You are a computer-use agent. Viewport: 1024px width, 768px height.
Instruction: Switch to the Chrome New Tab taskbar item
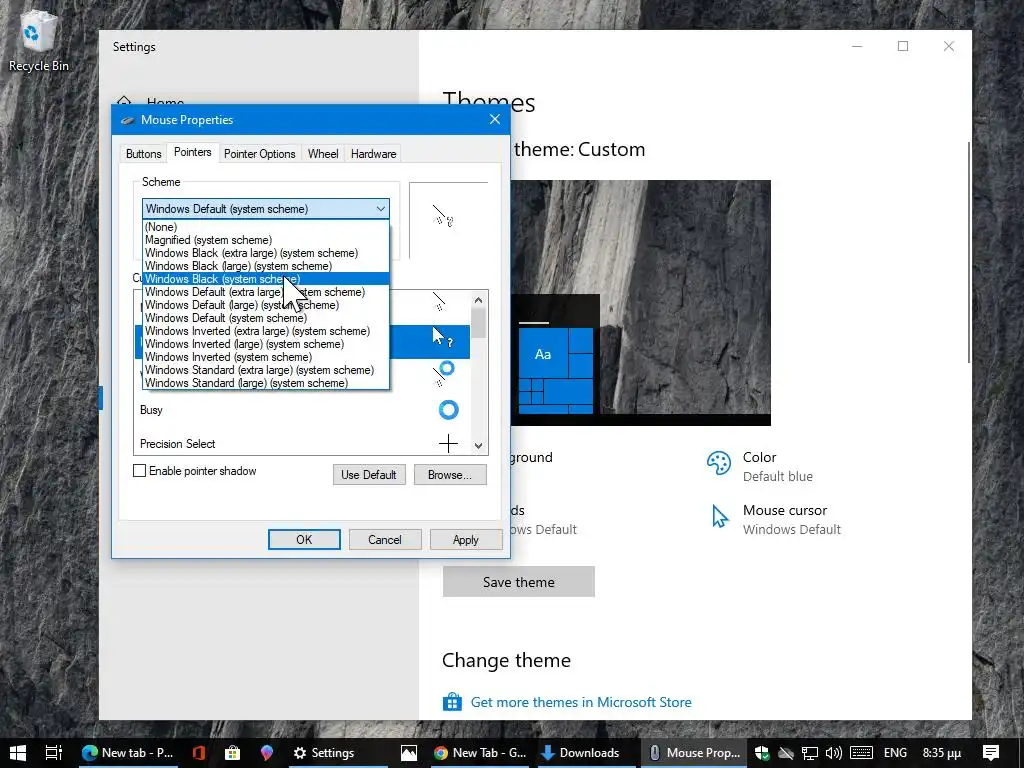coord(481,752)
